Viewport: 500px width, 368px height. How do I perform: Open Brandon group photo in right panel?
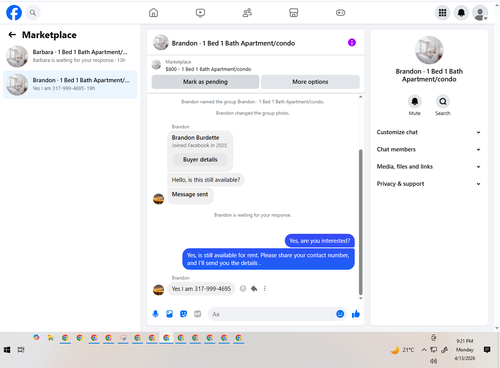pyautogui.click(x=429, y=50)
